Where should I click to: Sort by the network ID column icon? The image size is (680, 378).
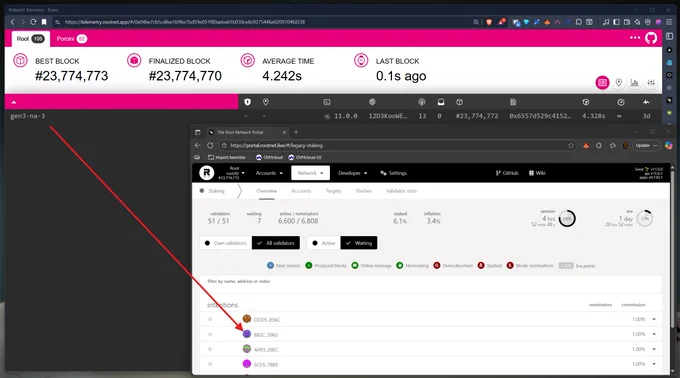point(372,102)
